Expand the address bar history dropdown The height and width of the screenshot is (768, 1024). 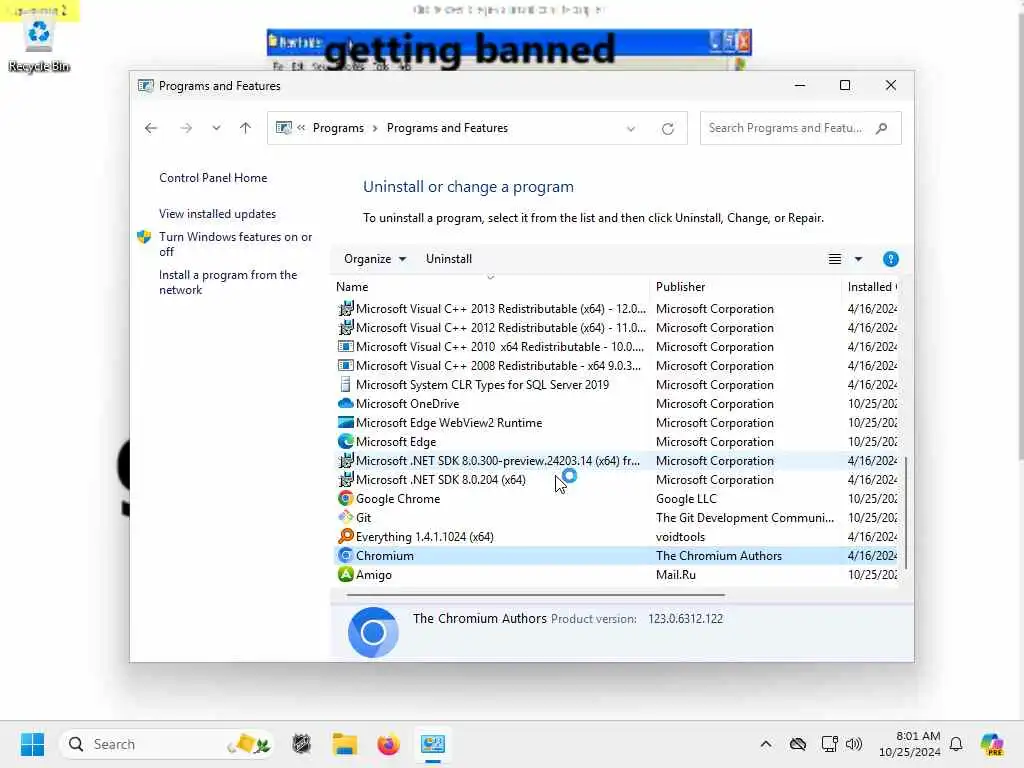(x=631, y=129)
